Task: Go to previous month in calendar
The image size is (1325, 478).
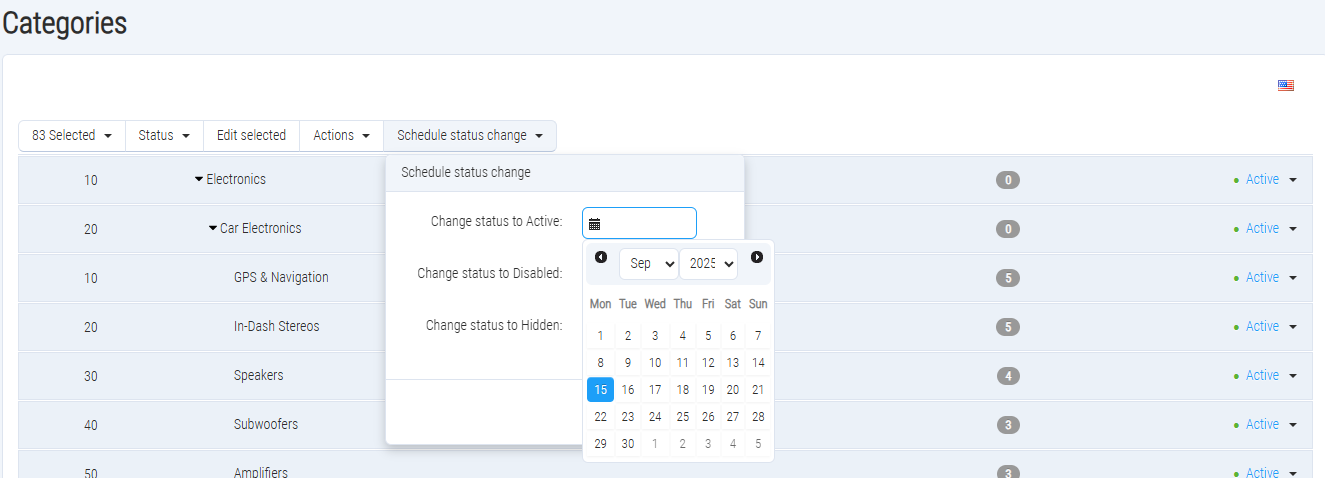Action: point(601,258)
